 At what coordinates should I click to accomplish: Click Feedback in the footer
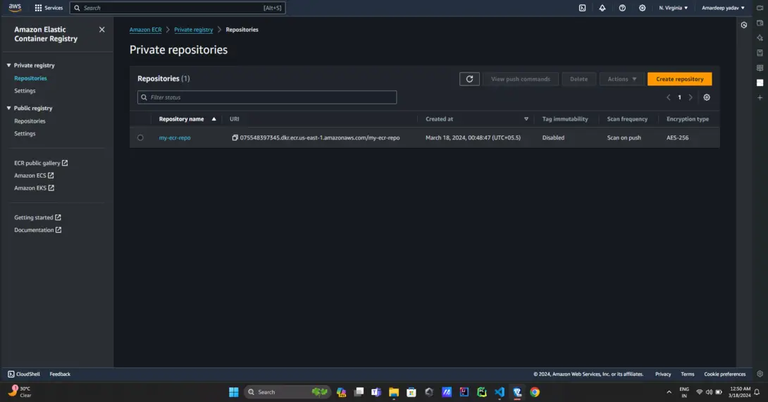coord(60,374)
